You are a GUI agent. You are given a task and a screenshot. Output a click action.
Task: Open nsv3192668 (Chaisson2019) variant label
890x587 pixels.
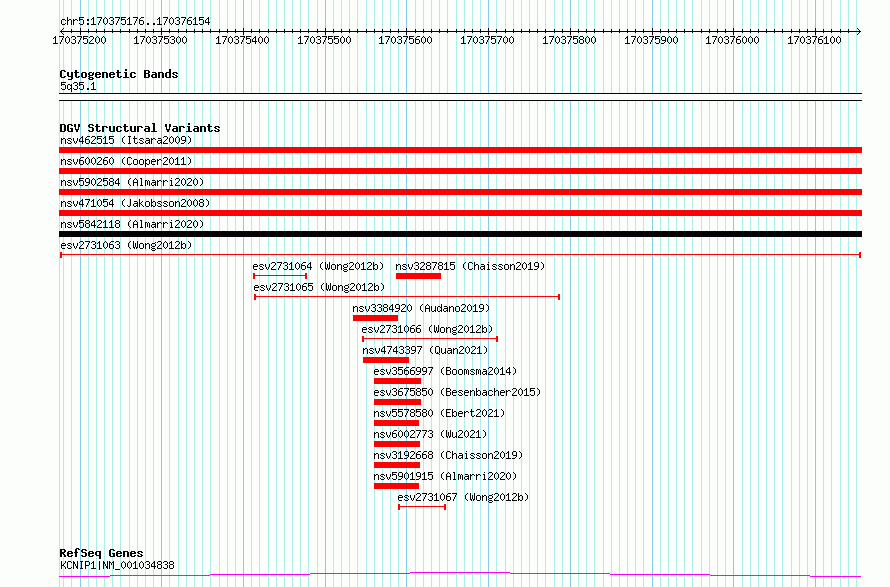coord(448,455)
